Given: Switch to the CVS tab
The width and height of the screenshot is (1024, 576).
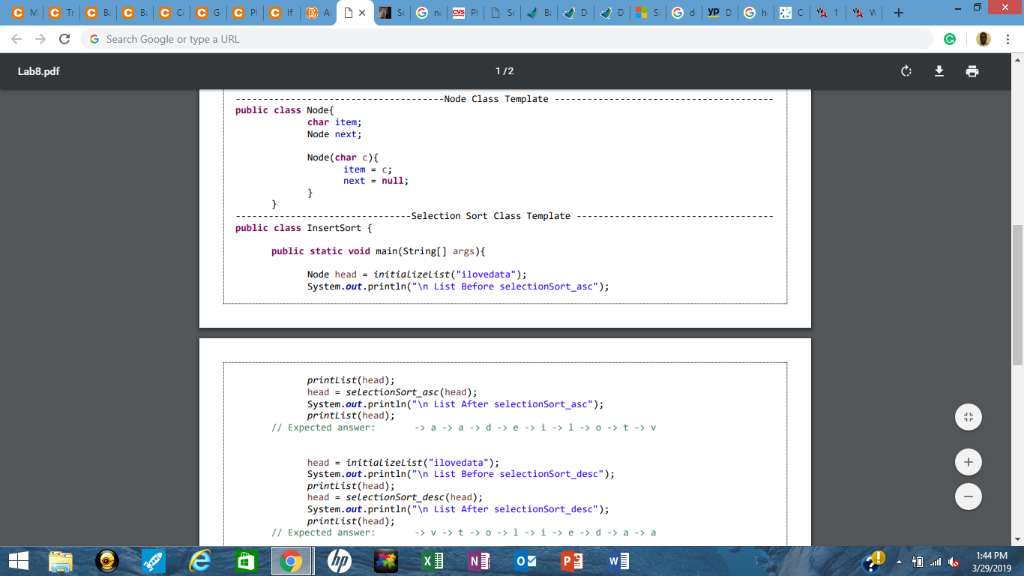Looking at the screenshot, I should tap(465, 12).
